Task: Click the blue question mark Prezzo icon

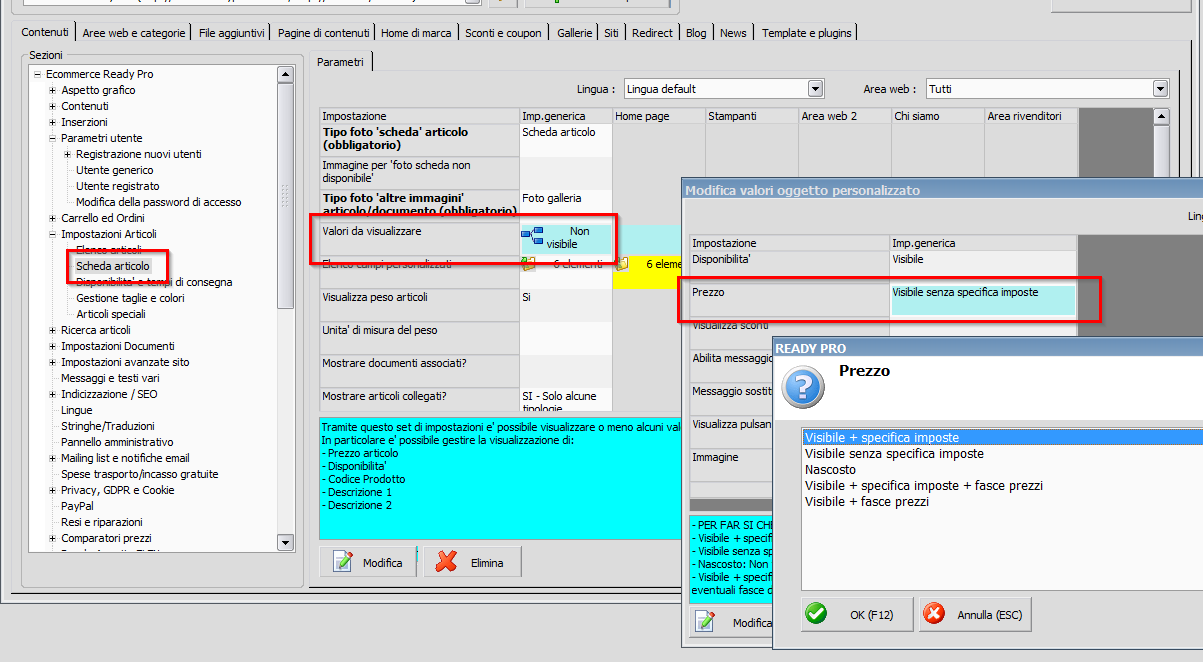Action: coord(803,385)
